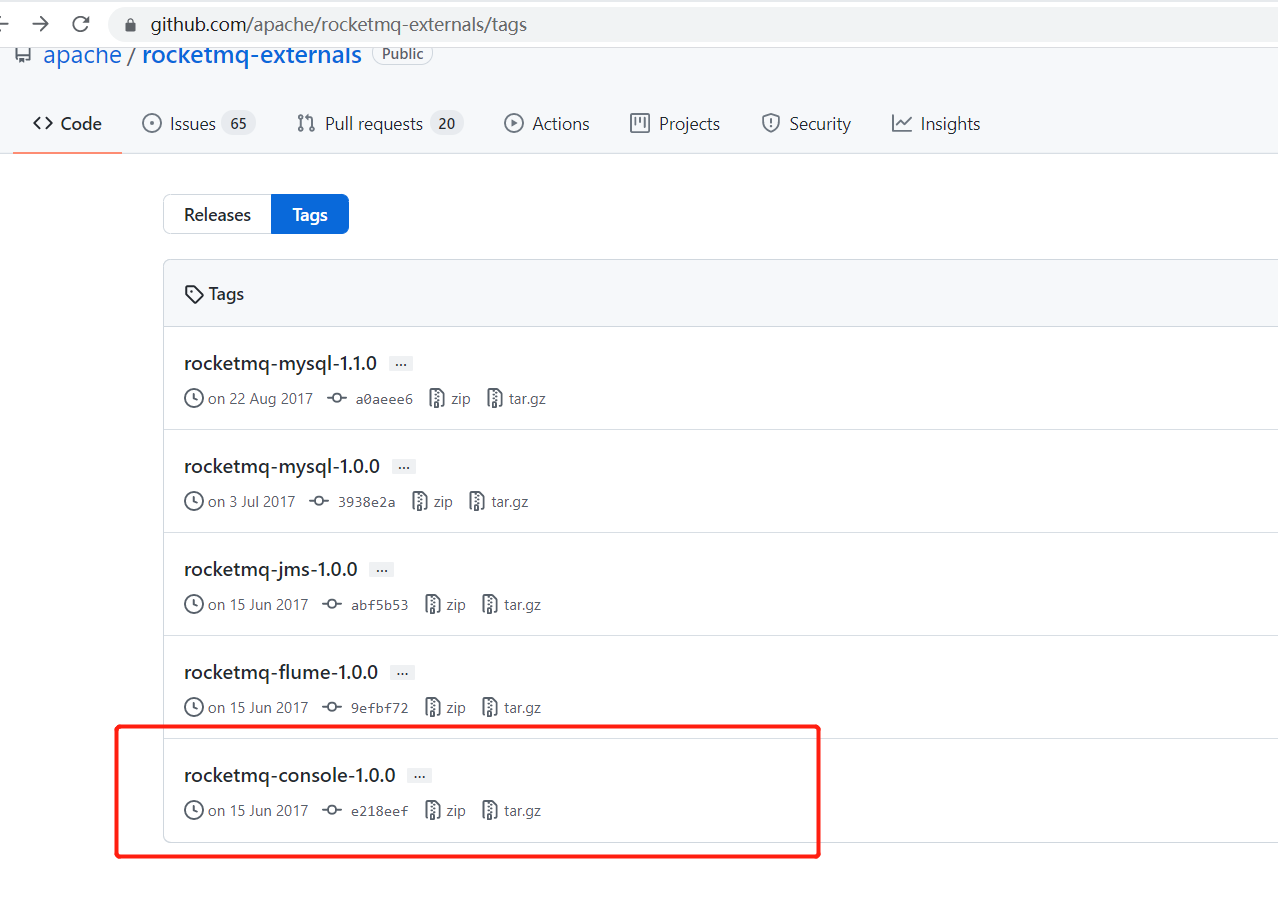Open the rocketmq-flume-1.0.0 tag
Viewport: 1278px width, 900px height.
[281, 672]
